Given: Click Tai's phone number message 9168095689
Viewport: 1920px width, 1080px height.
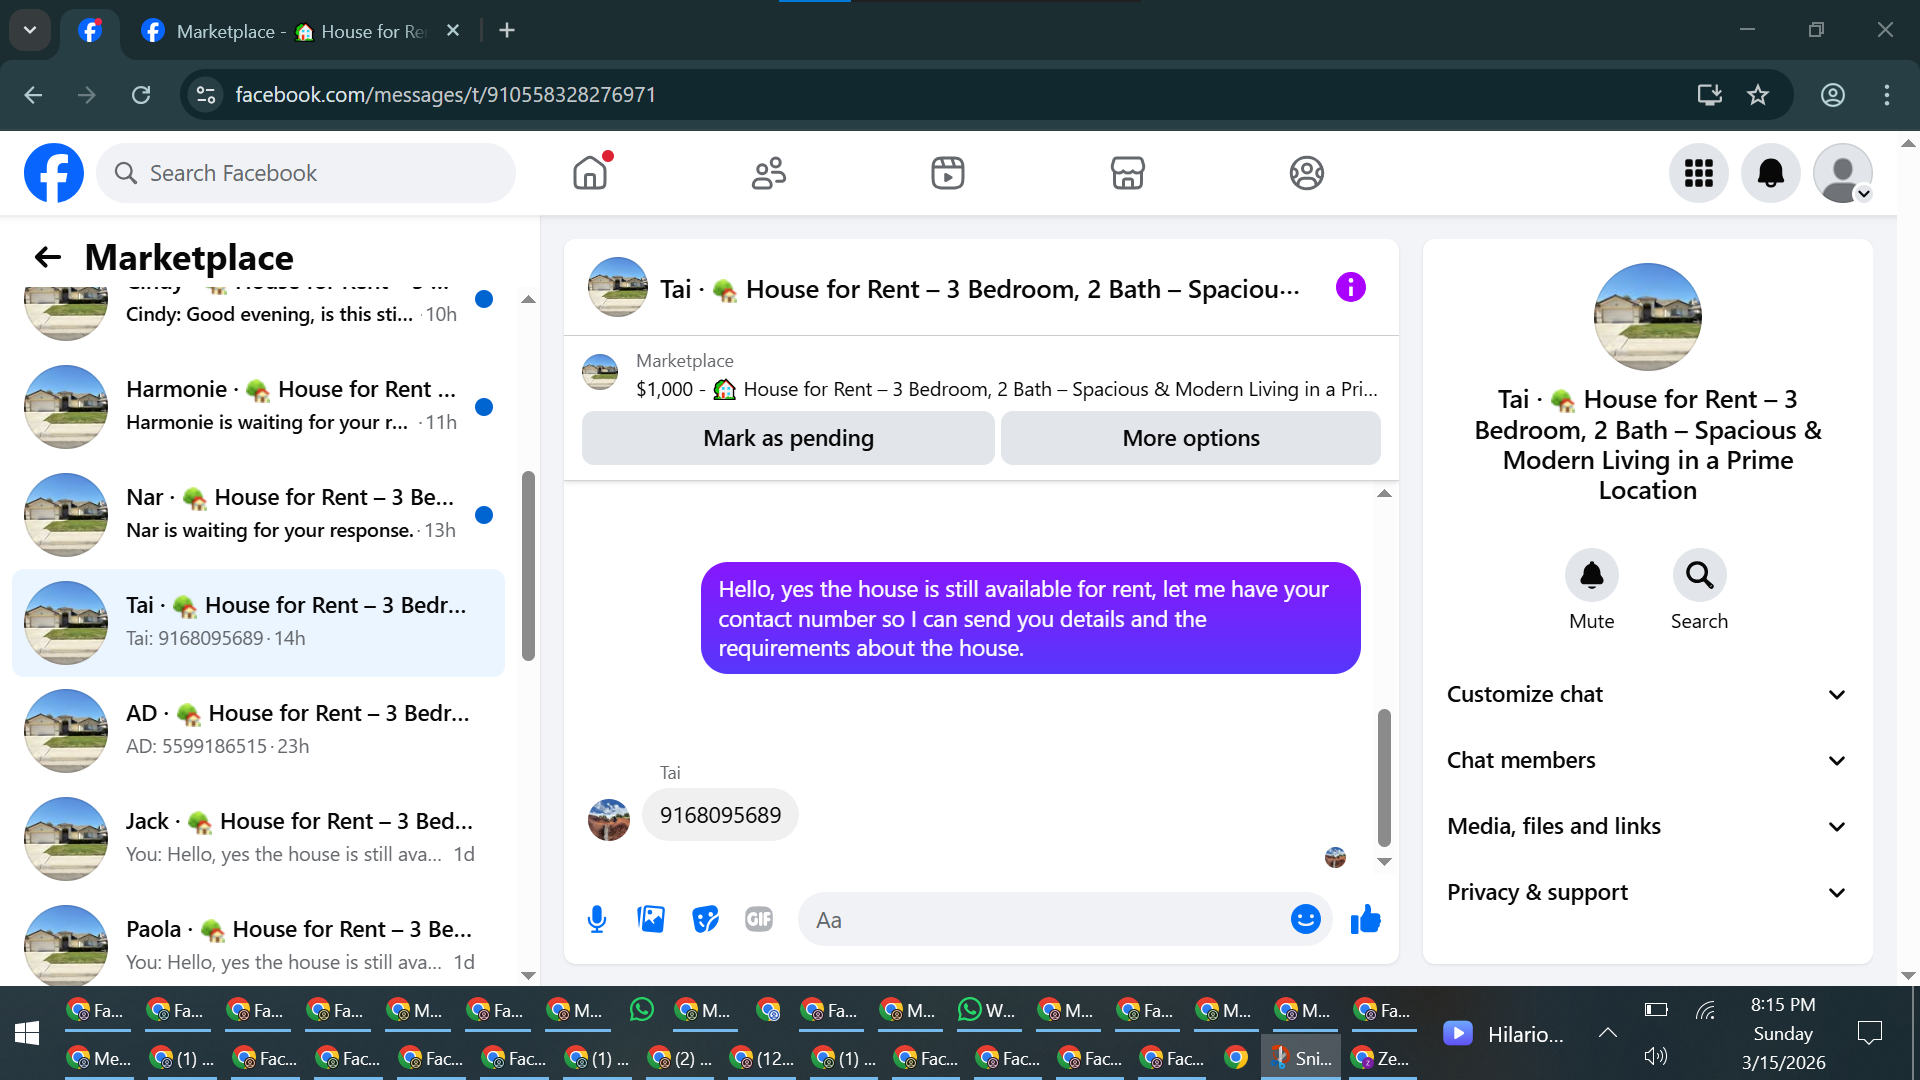Looking at the screenshot, I should (x=720, y=815).
